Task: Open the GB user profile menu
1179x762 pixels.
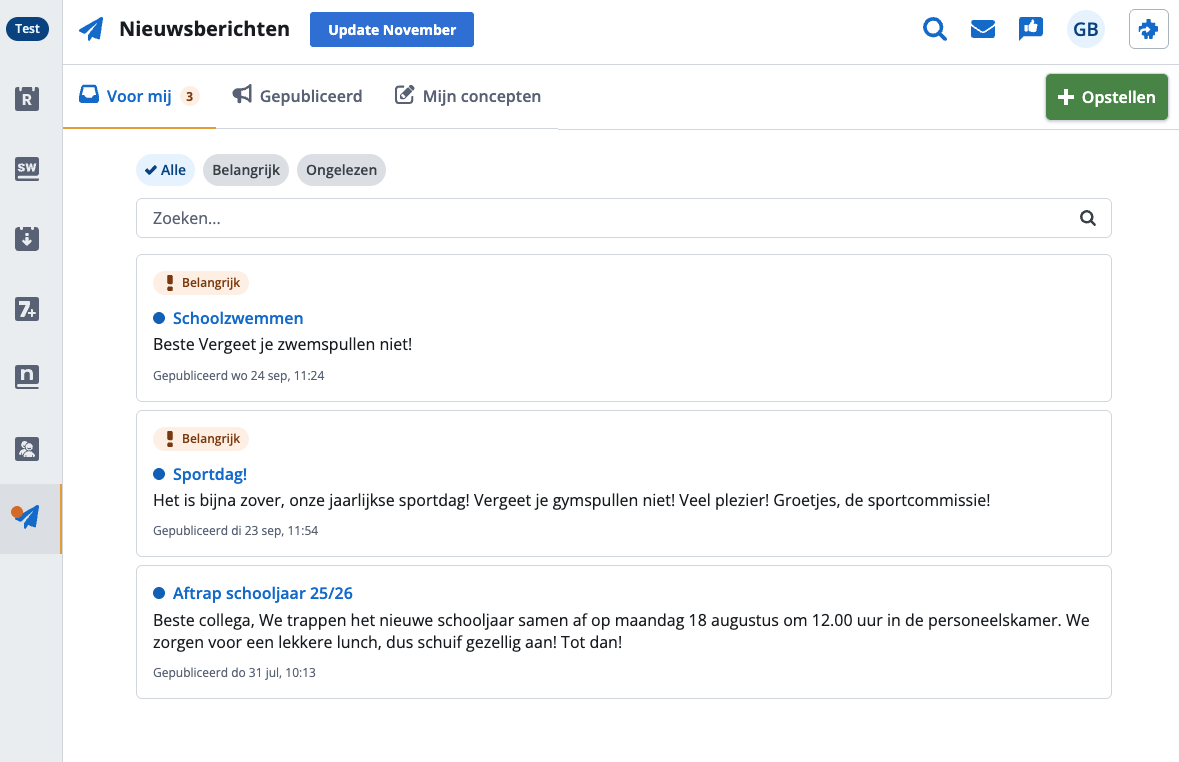Action: pos(1085,30)
